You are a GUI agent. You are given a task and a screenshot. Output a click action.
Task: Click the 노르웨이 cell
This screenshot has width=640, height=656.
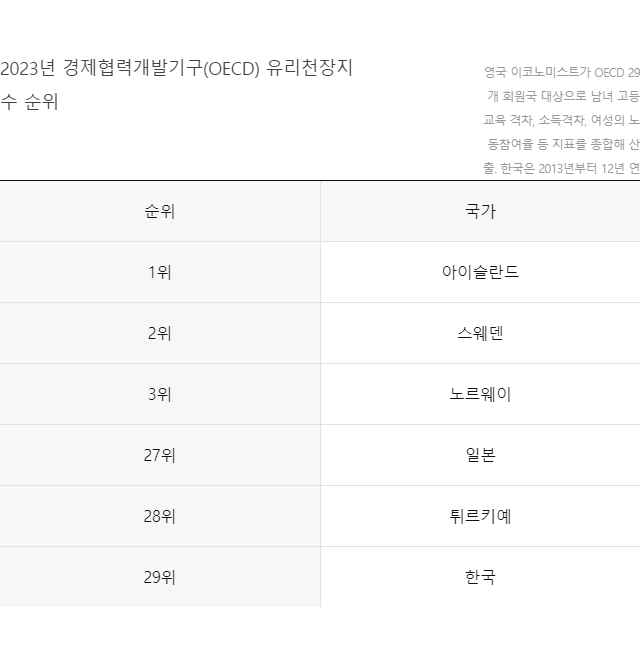tap(480, 394)
